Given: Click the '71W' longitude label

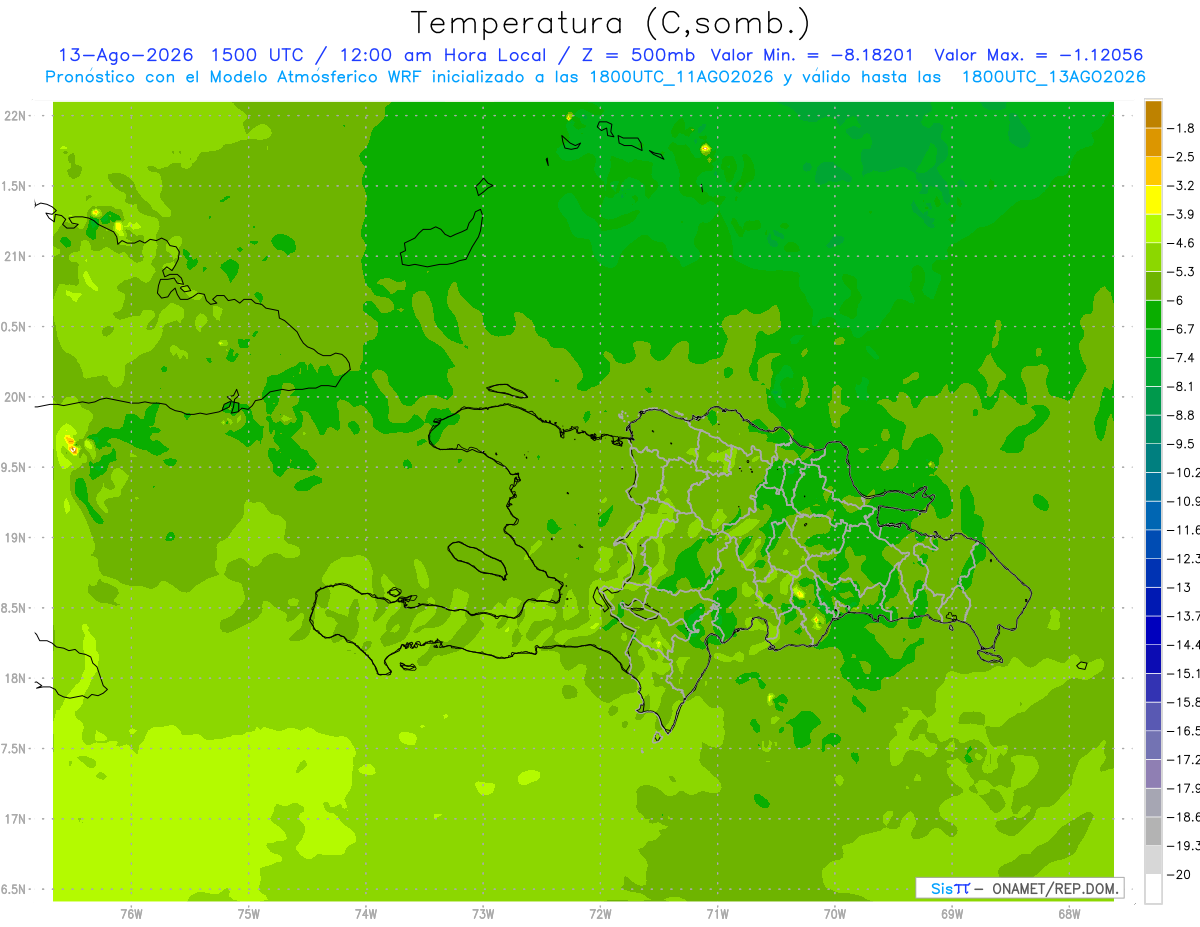Looking at the screenshot, I should coord(717,914).
